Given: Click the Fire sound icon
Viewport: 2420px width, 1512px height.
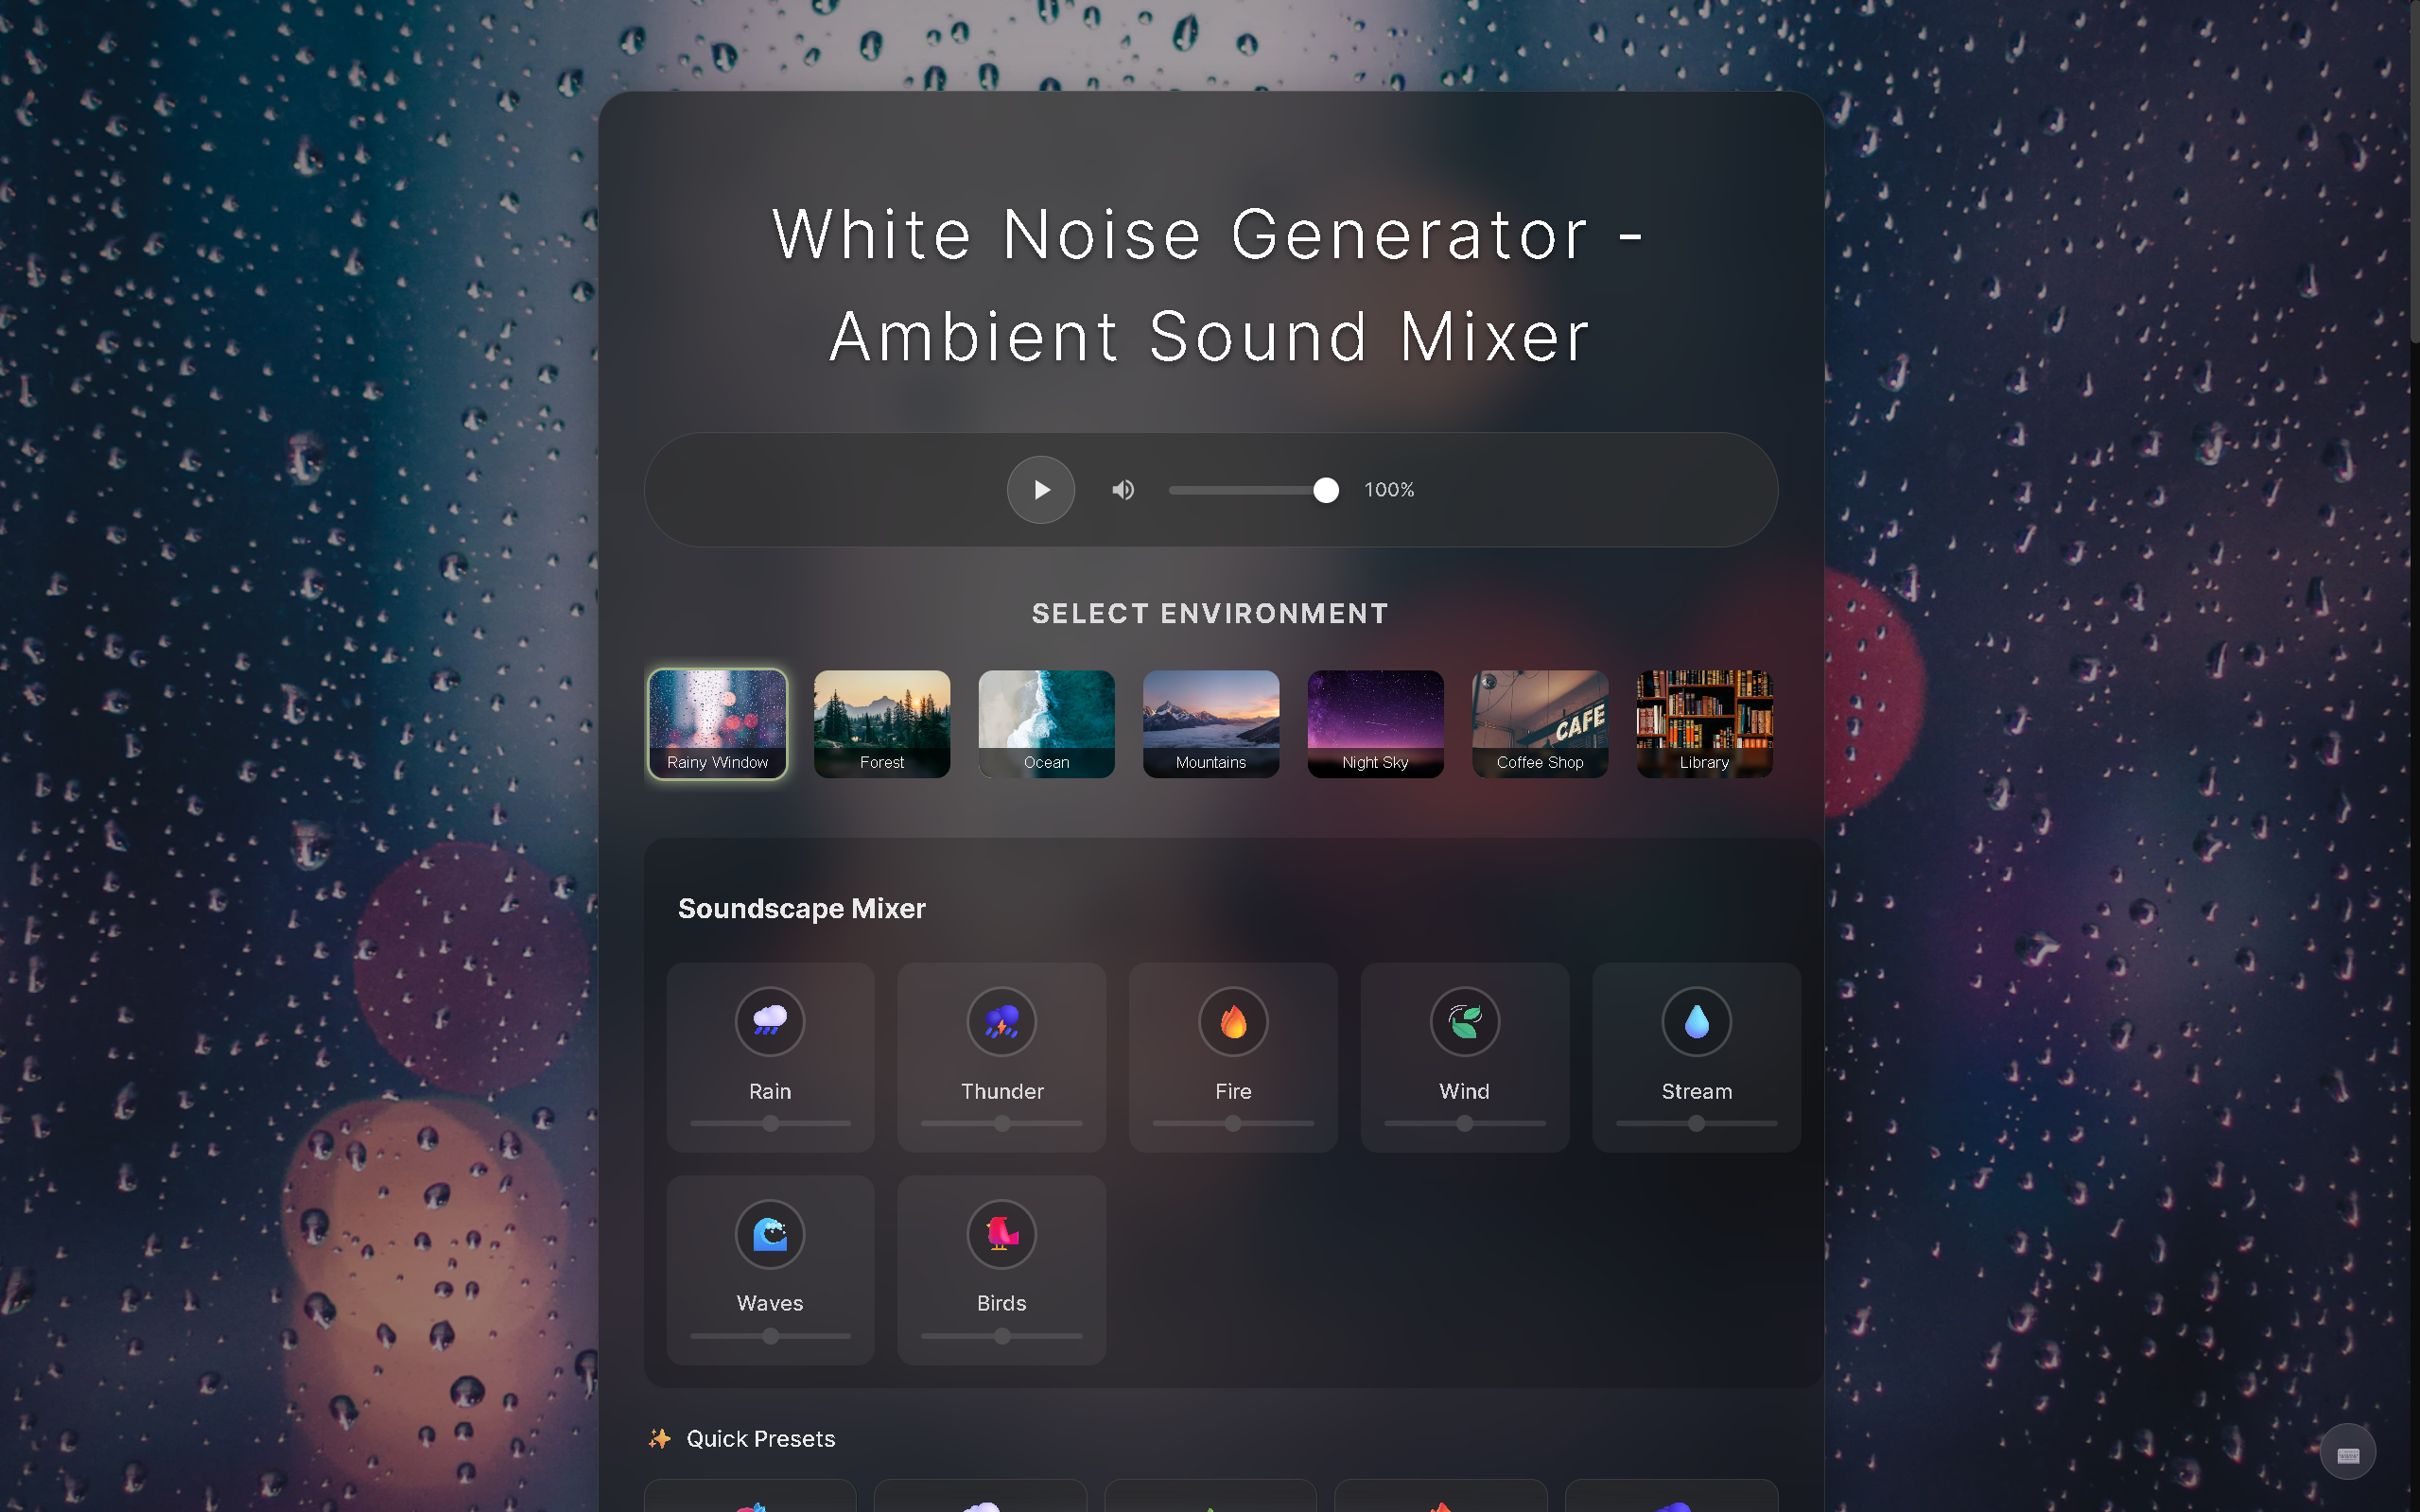Looking at the screenshot, I should (1232, 1021).
